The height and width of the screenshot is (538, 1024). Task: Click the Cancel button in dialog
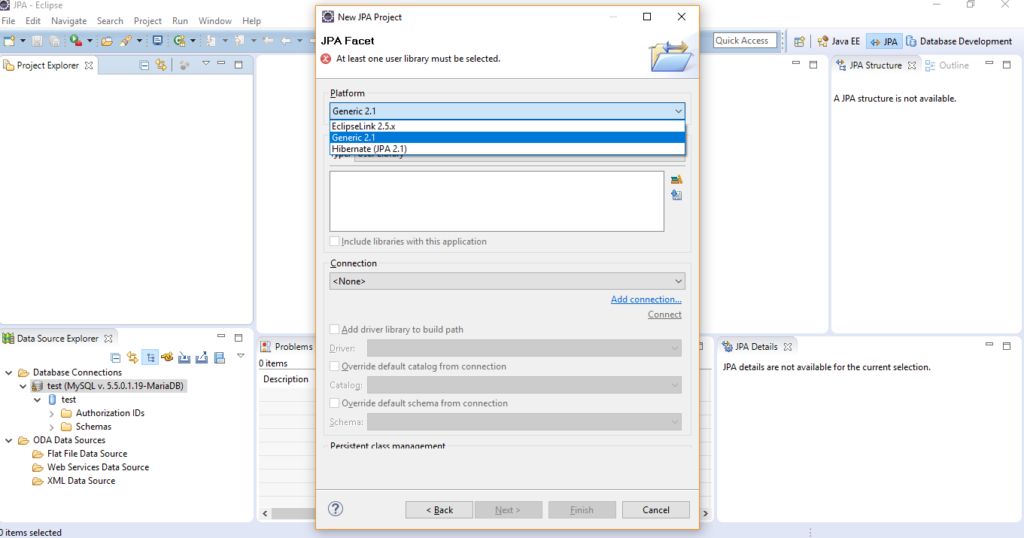655,510
